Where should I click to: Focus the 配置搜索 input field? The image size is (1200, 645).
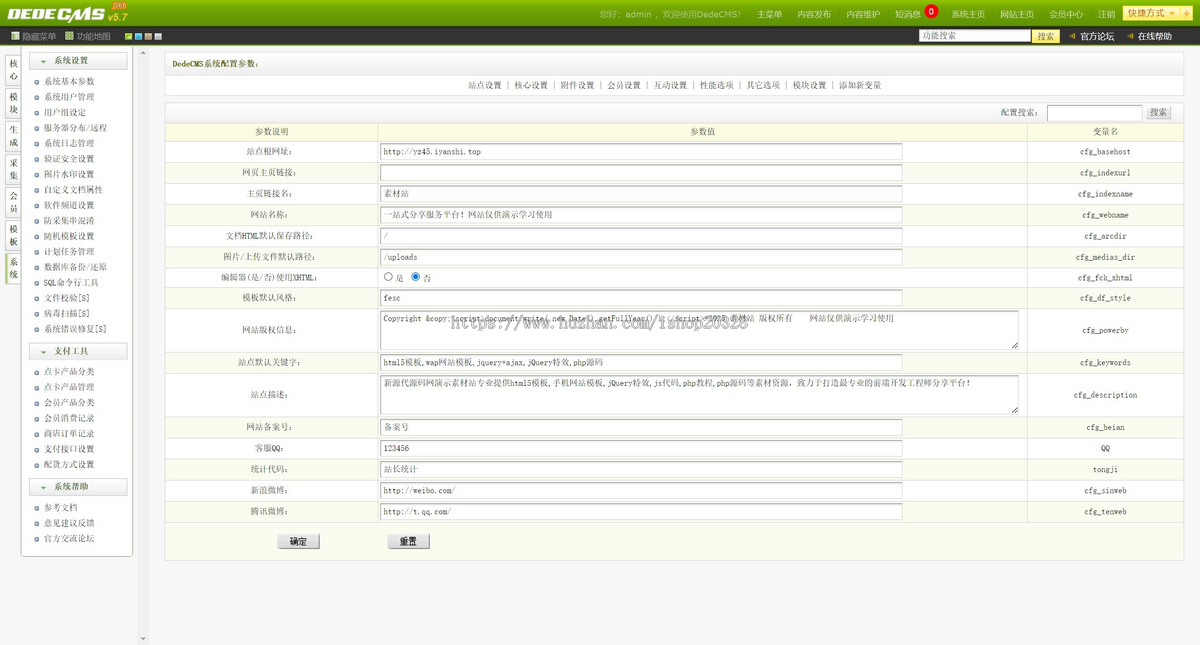tap(1094, 113)
